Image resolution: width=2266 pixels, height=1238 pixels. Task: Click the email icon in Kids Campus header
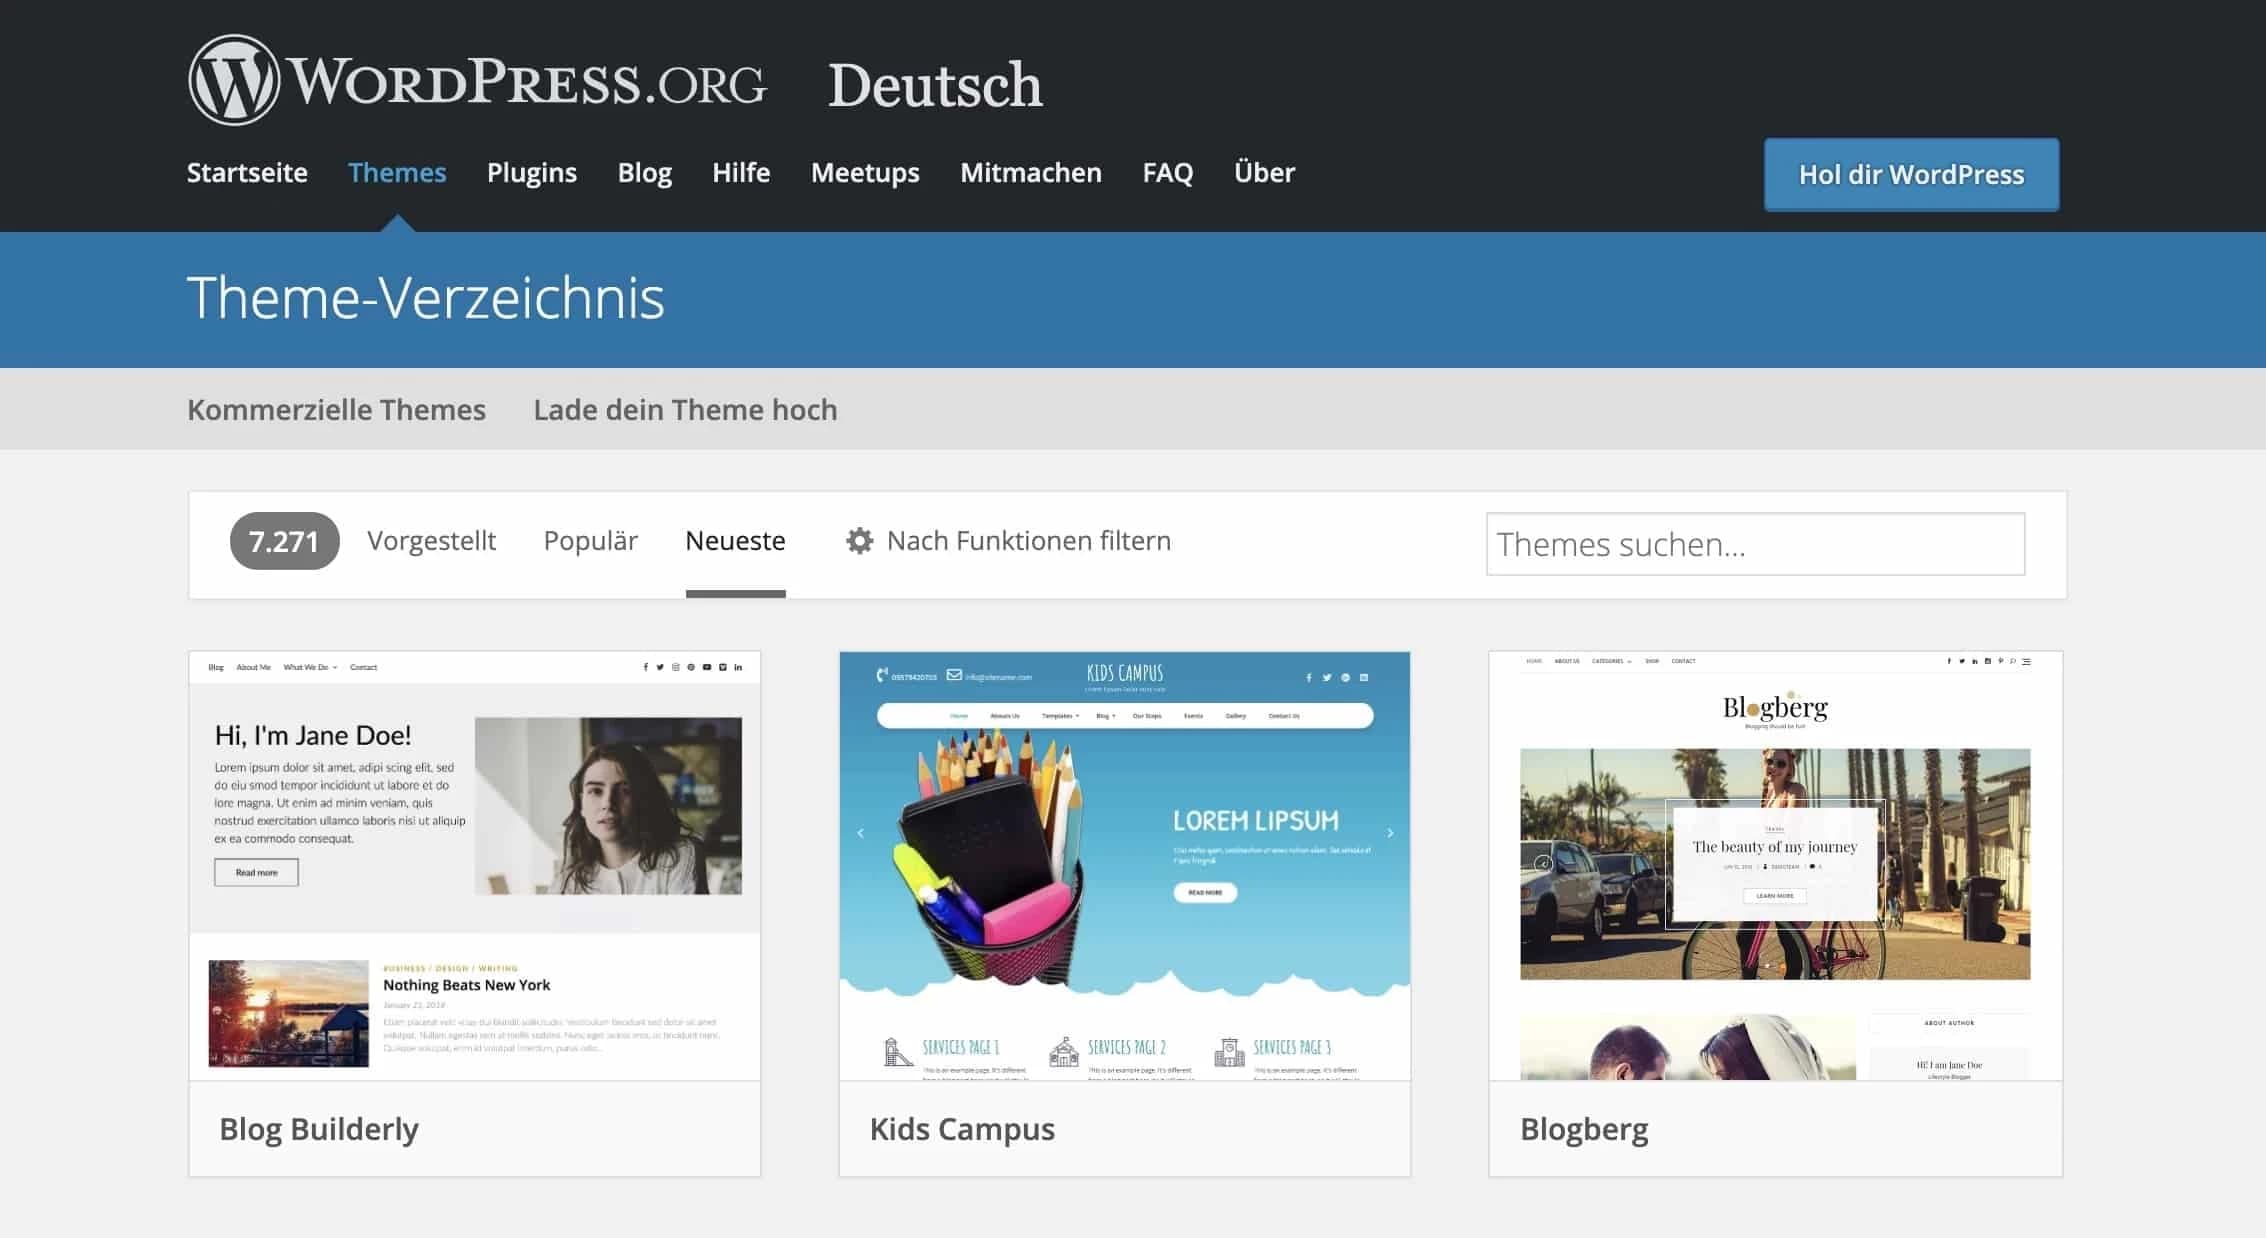point(954,676)
